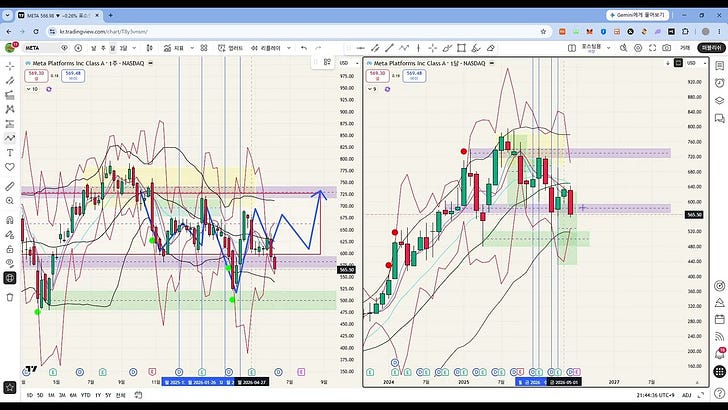Select the ruler measure tool
This screenshot has width=728, height=410.
10,186
